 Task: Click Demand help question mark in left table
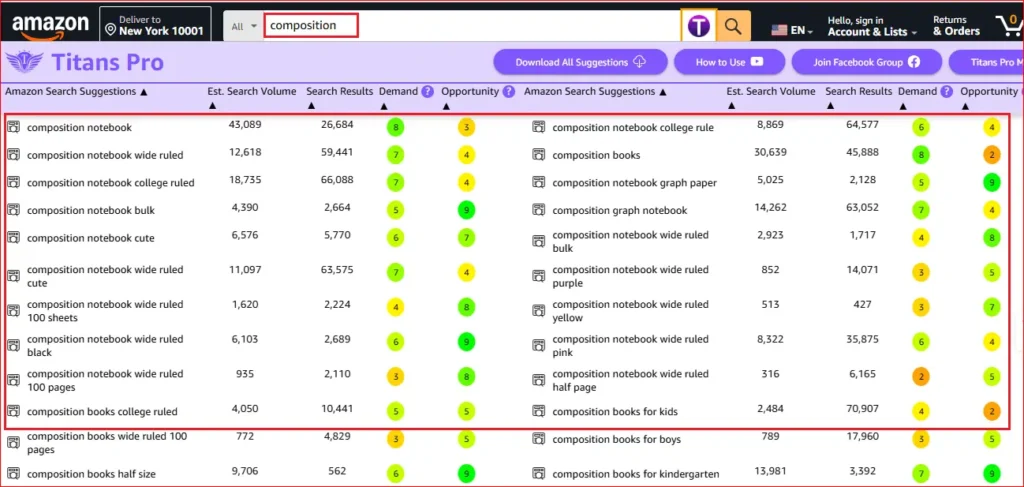427,91
